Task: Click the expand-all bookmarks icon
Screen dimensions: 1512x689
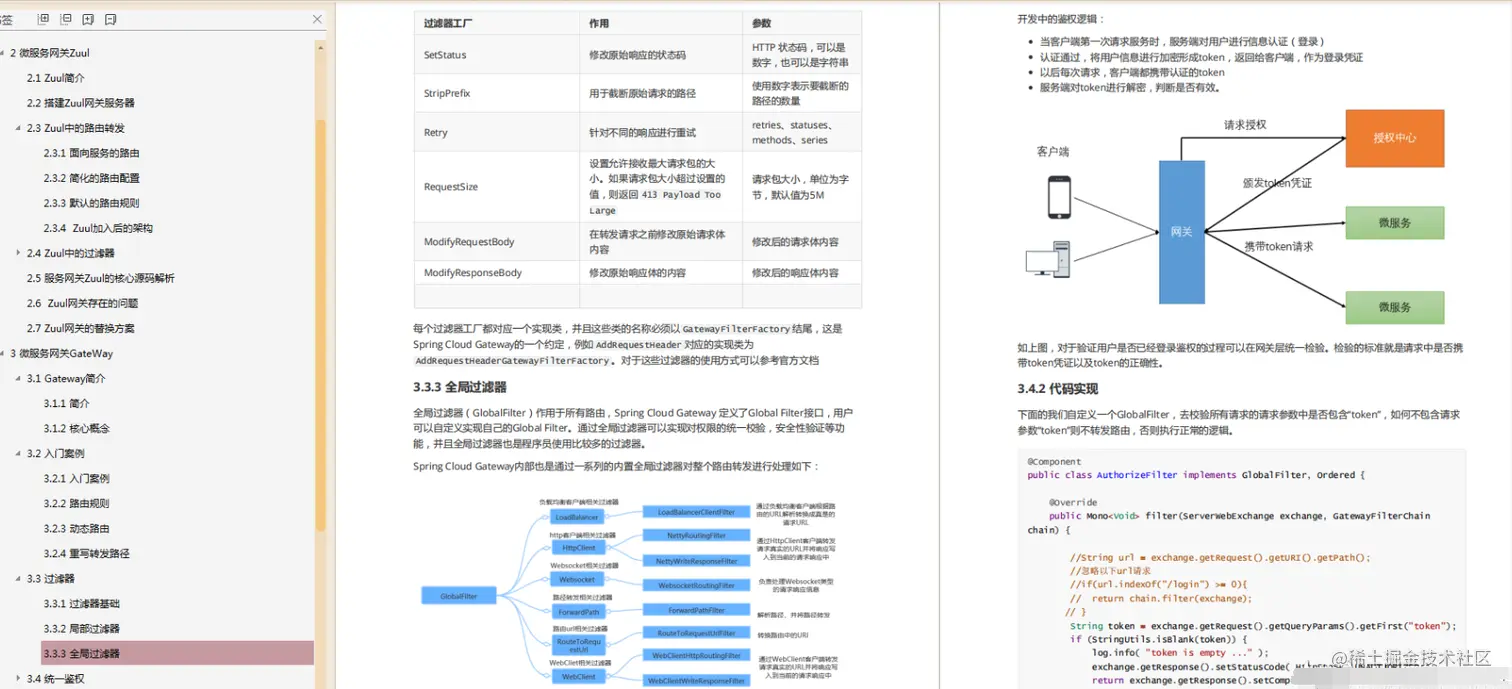Action: click(43, 19)
